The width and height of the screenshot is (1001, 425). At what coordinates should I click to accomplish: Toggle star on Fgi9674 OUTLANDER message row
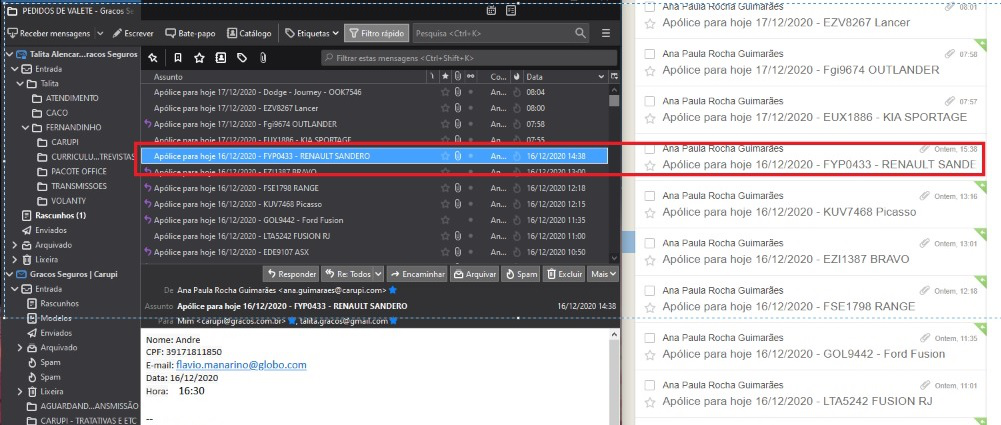[445, 124]
